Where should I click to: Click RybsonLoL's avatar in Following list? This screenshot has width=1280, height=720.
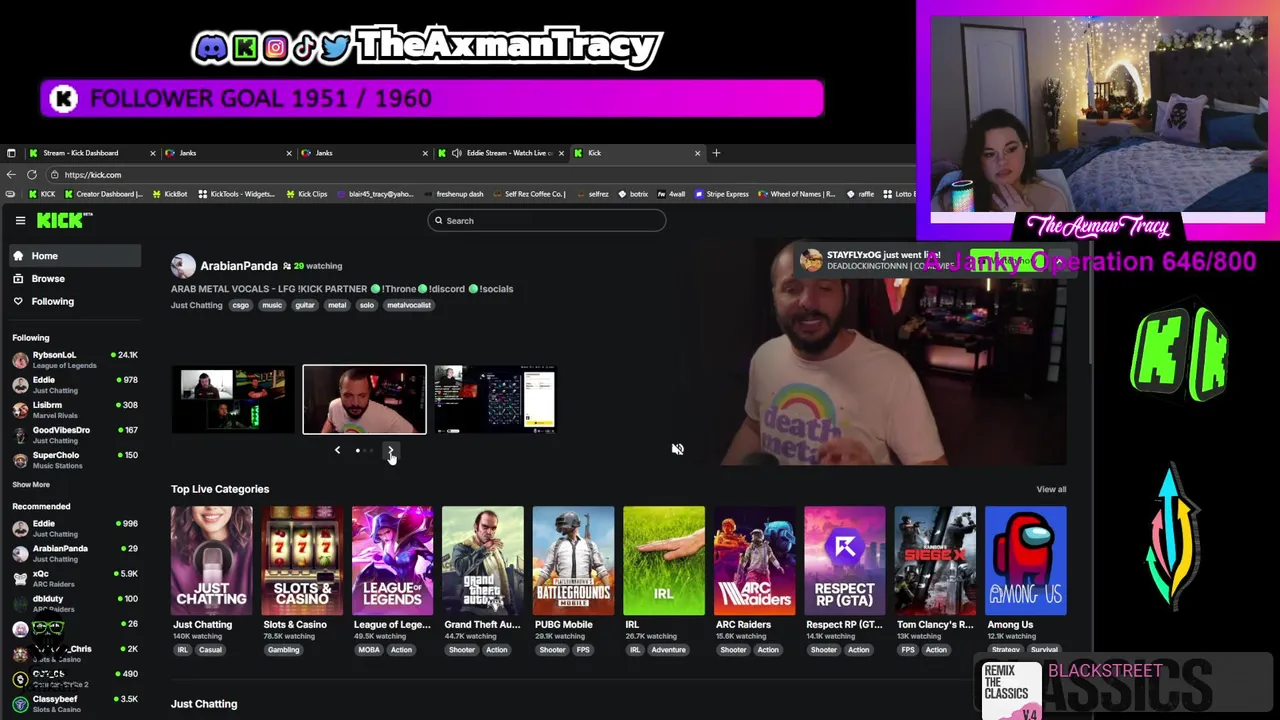click(20, 360)
